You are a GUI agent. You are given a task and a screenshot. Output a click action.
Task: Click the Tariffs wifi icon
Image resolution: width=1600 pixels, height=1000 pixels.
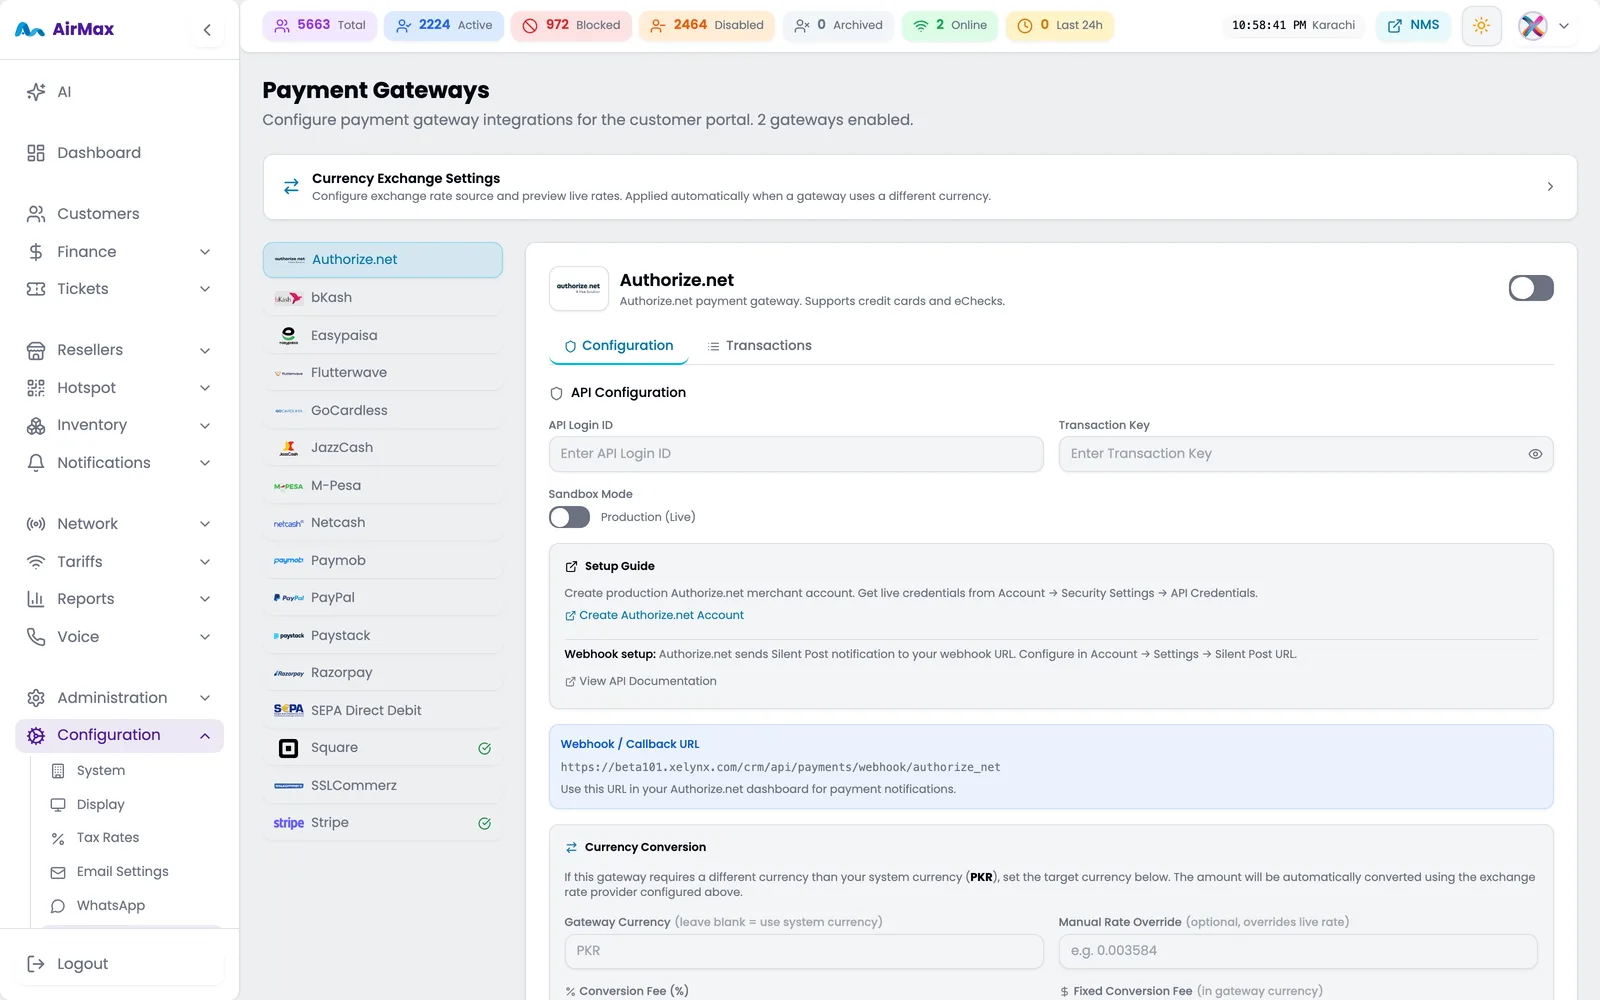36,562
